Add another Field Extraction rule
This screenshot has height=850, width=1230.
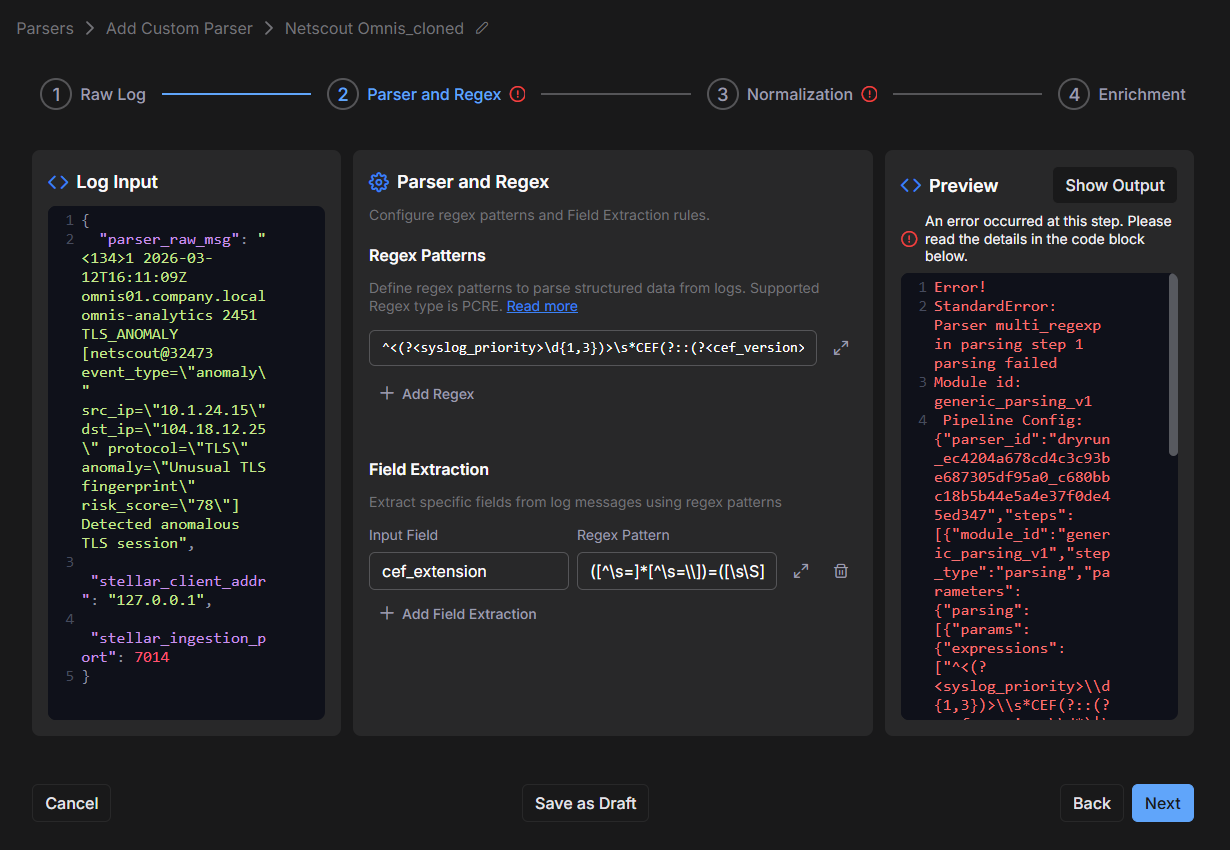pyautogui.click(x=458, y=614)
